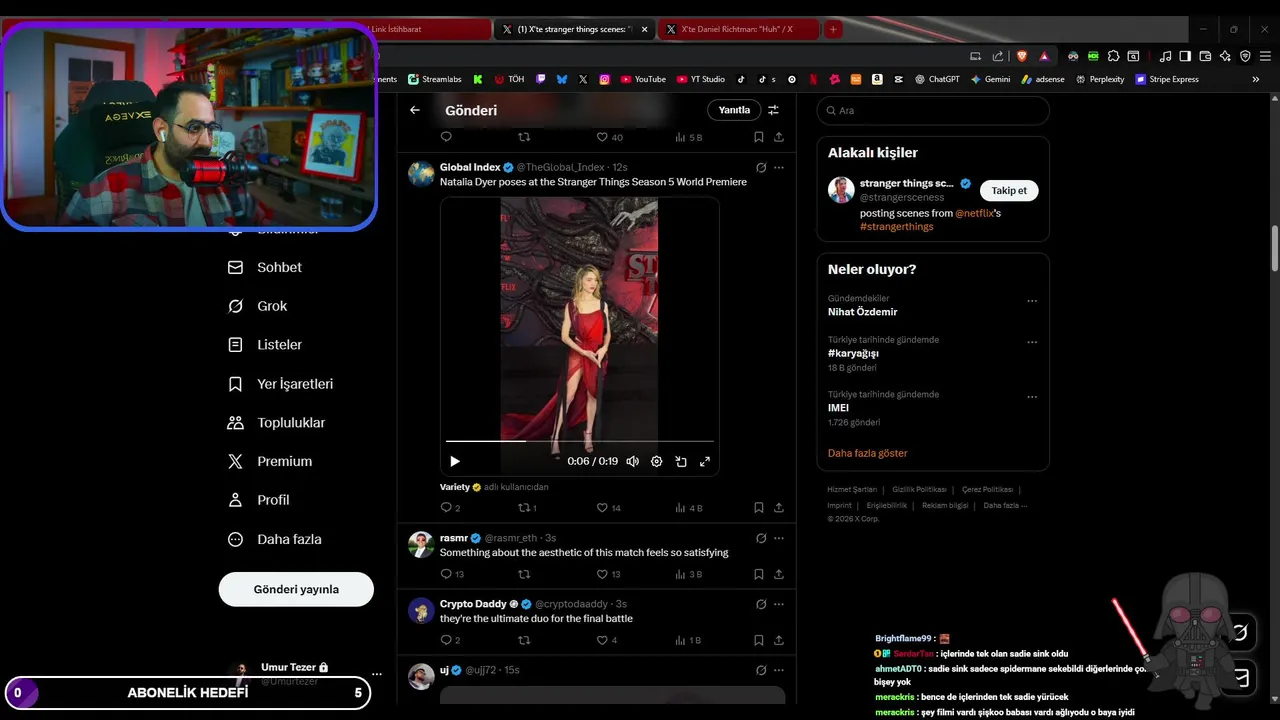Mute the video volume icon
This screenshot has width=1280, height=720.
pyautogui.click(x=632, y=461)
